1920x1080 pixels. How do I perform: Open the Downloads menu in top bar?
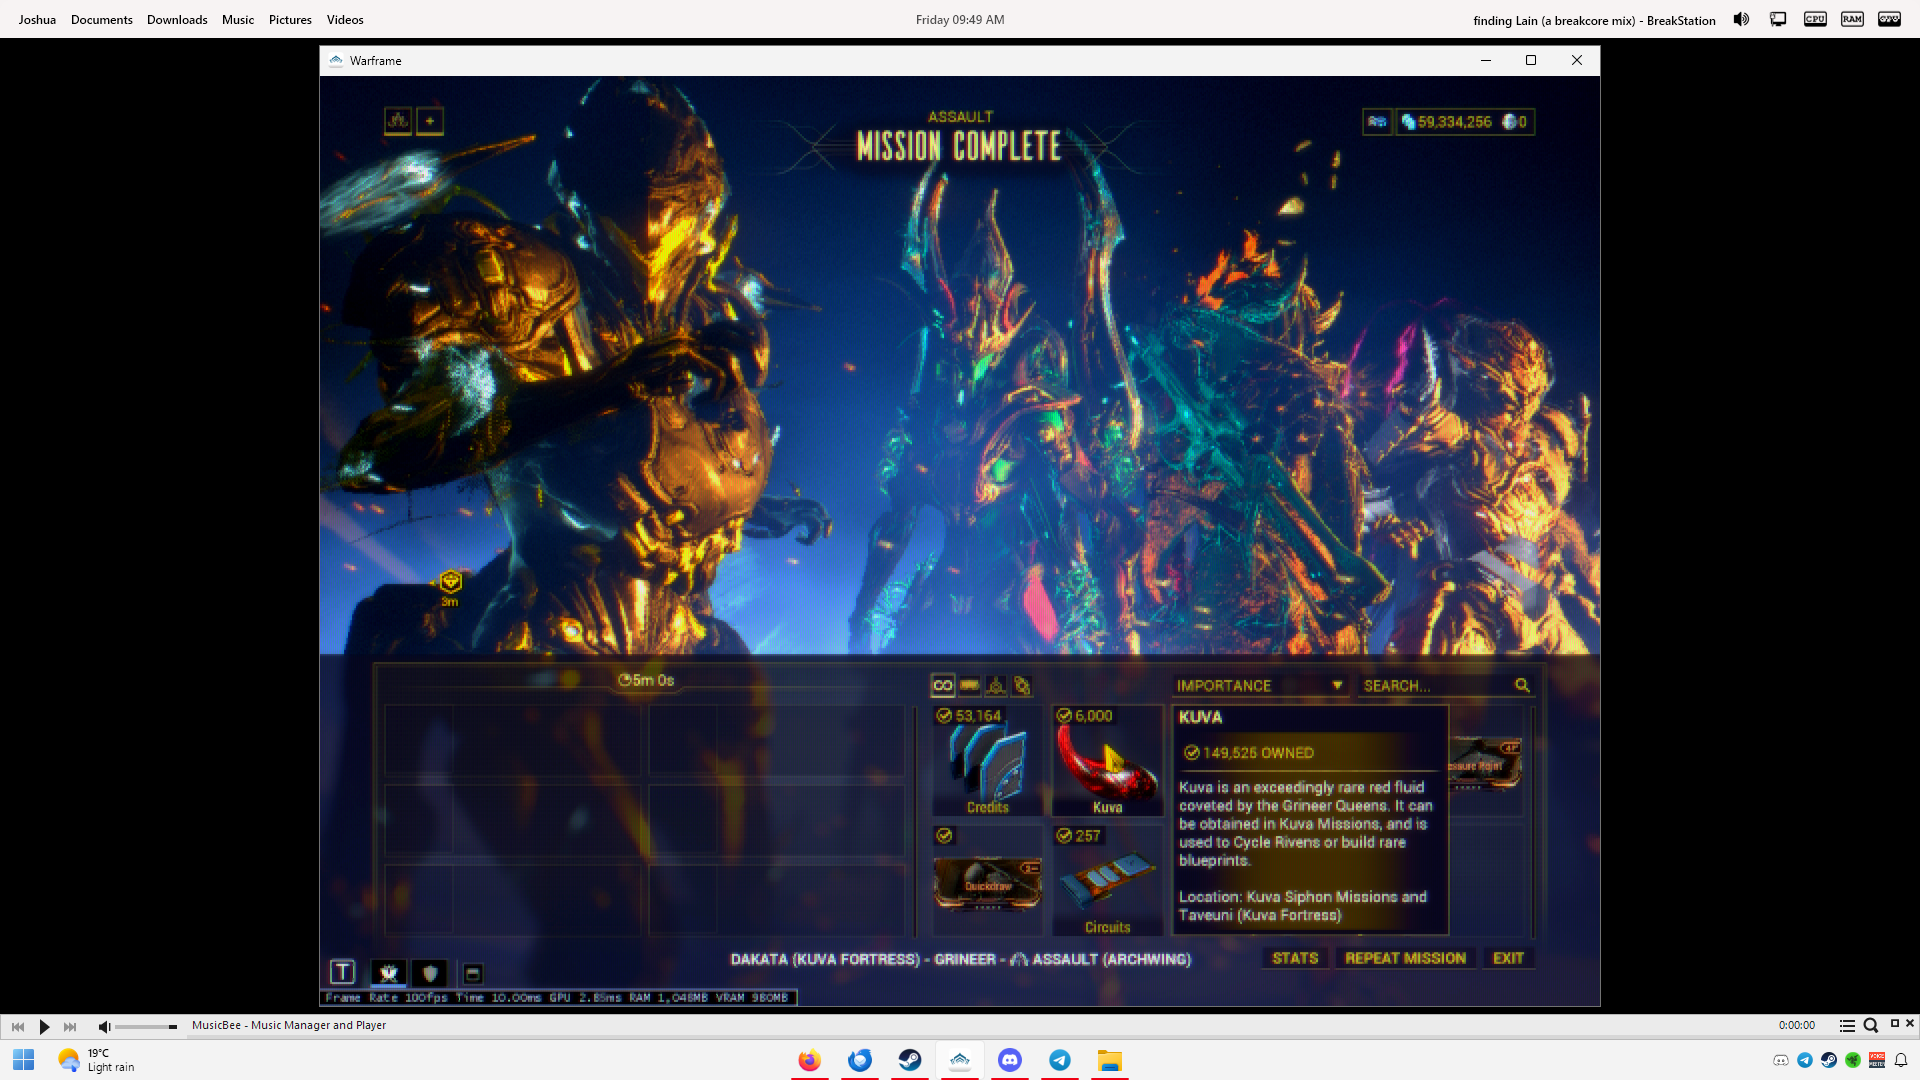point(177,19)
